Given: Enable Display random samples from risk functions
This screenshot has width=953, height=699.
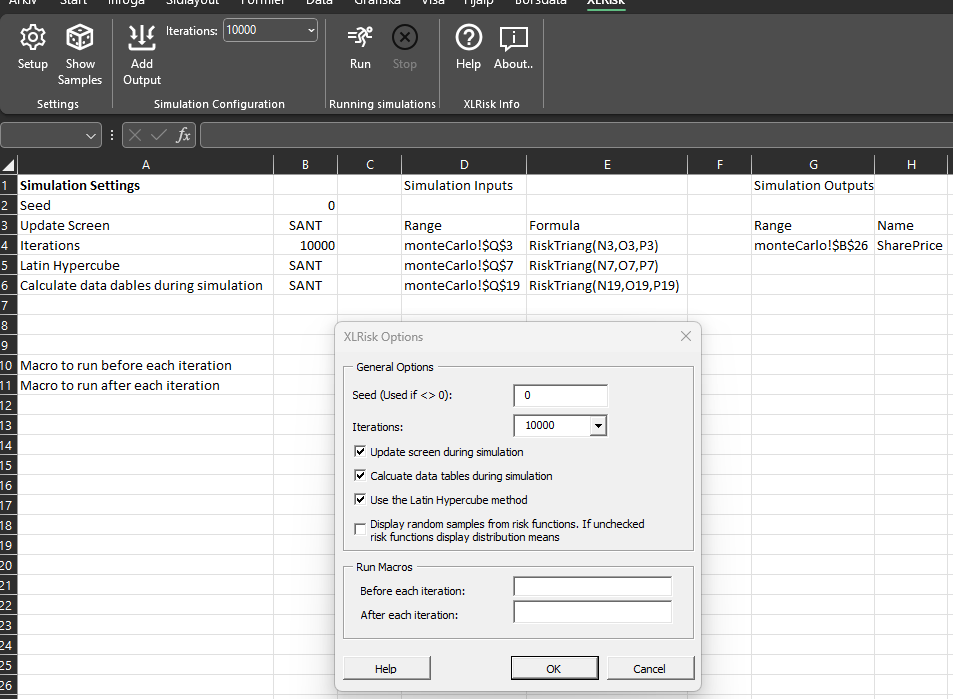Looking at the screenshot, I should (x=360, y=529).
